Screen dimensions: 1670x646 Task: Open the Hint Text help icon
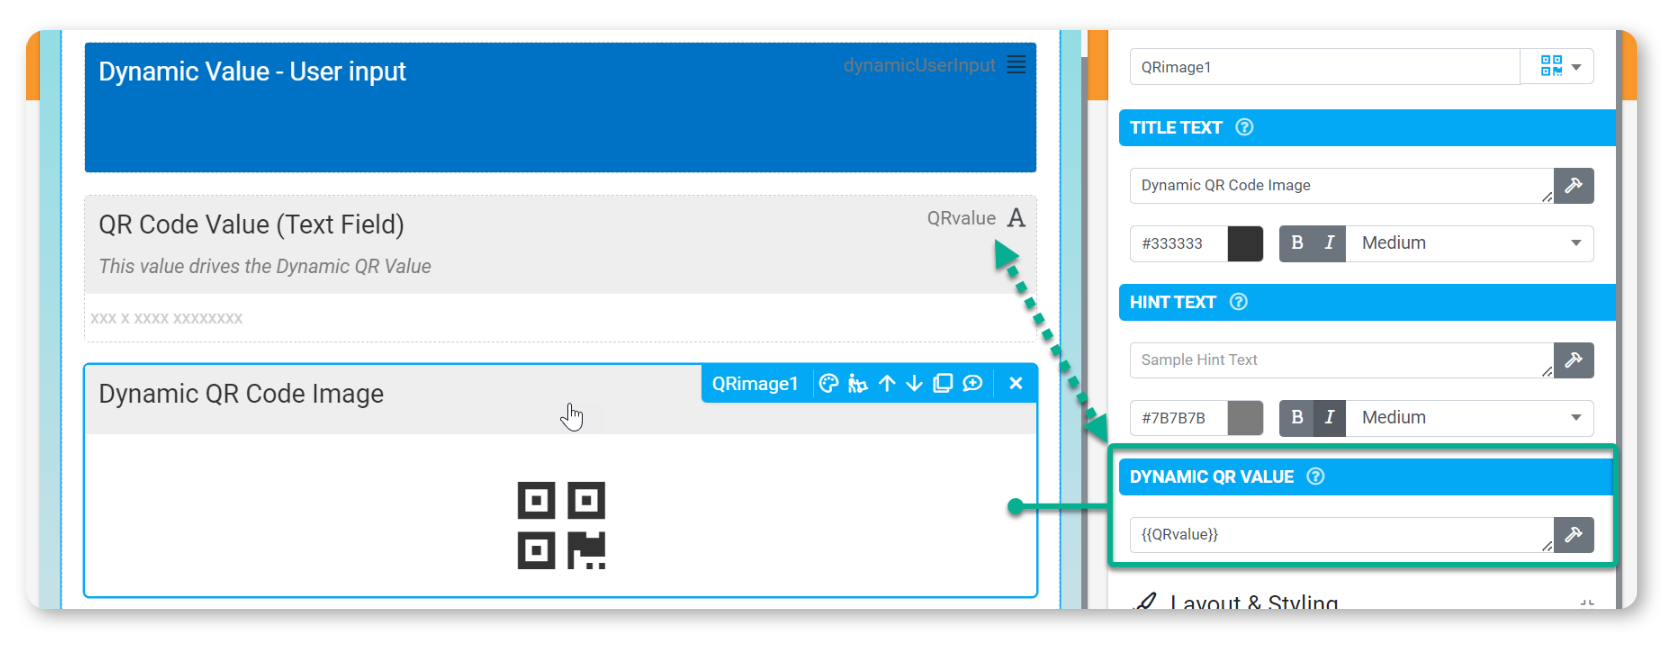[1239, 302]
